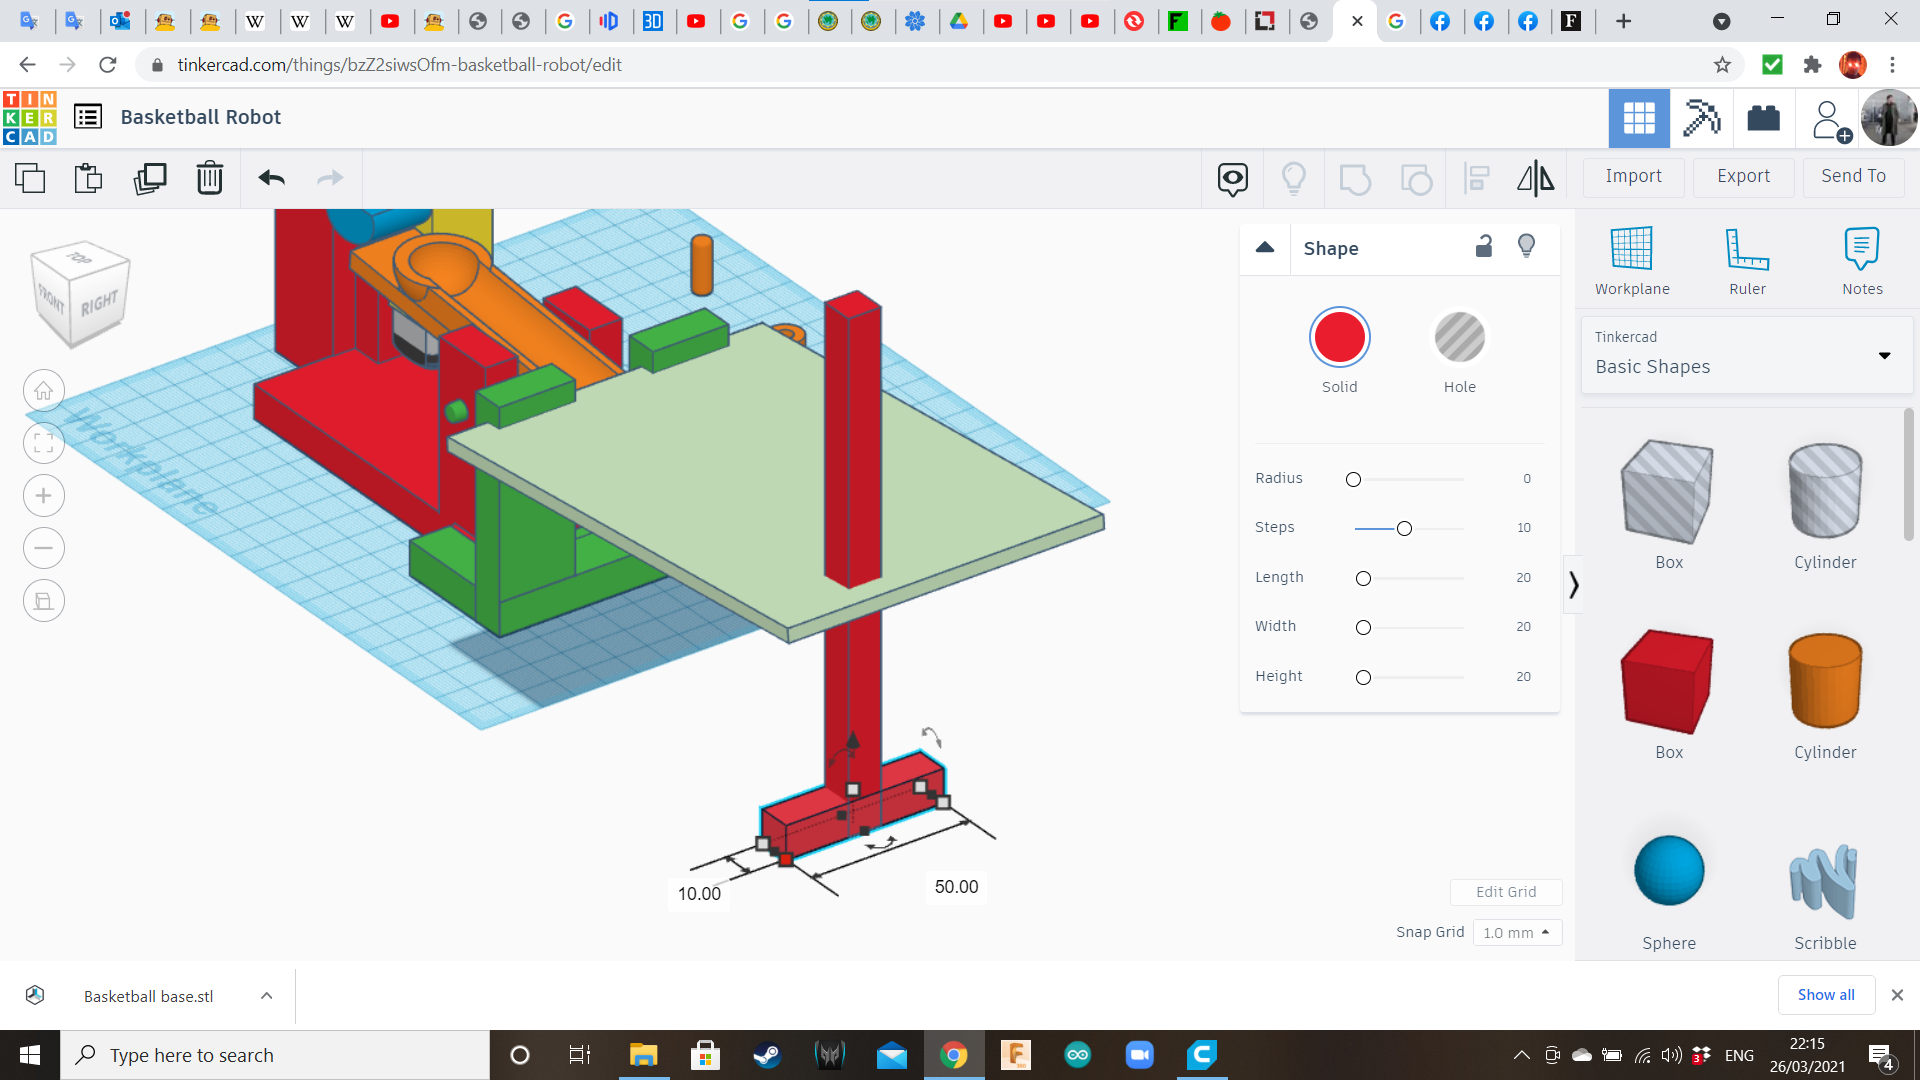The width and height of the screenshot is (1920, 1080).
Task: Delete selected shape with trash icon
Action: click(209, 178)
